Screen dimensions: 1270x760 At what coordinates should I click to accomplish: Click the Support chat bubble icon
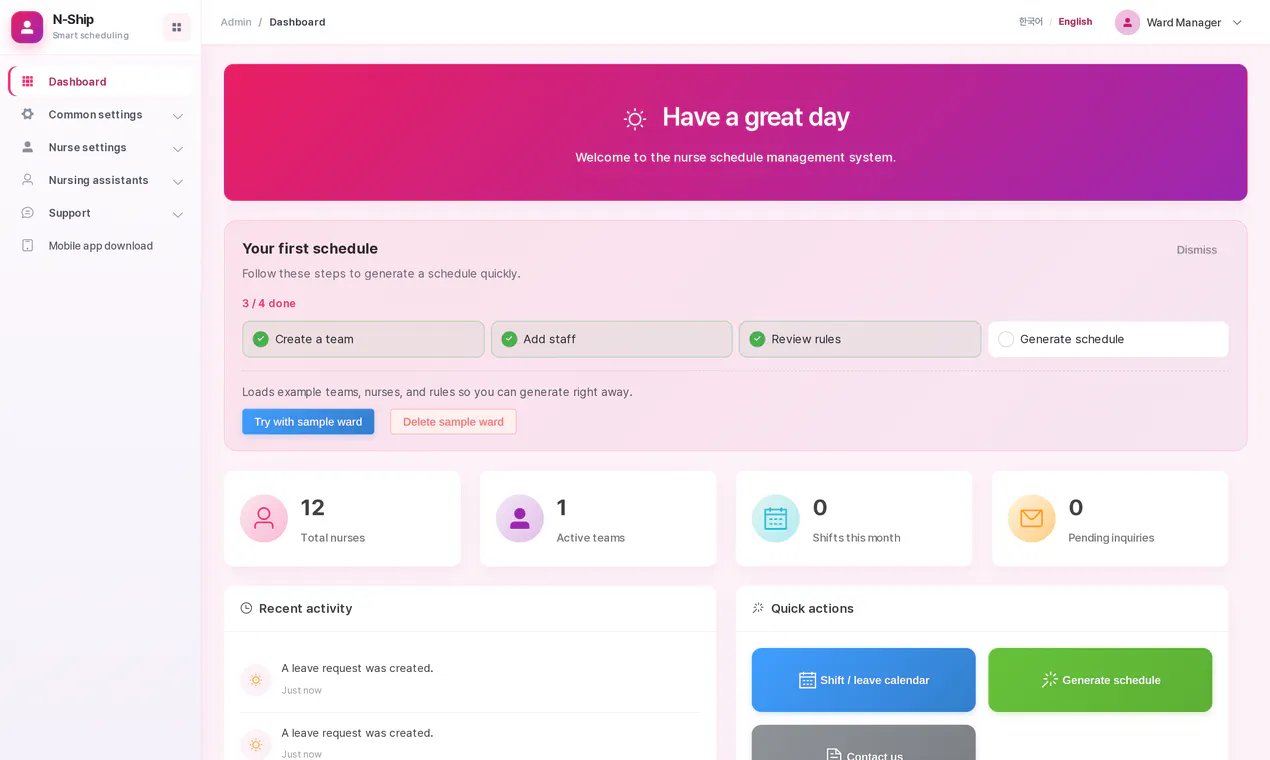pos(28,213)
